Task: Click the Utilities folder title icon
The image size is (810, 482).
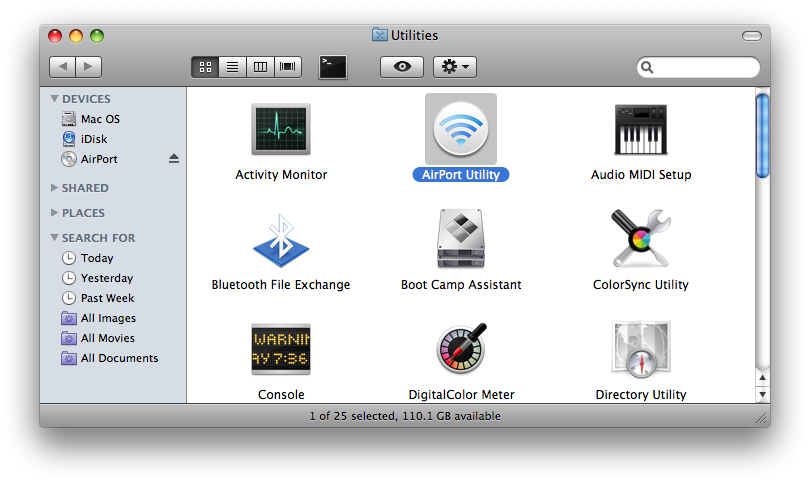Action: click(380, 35)
